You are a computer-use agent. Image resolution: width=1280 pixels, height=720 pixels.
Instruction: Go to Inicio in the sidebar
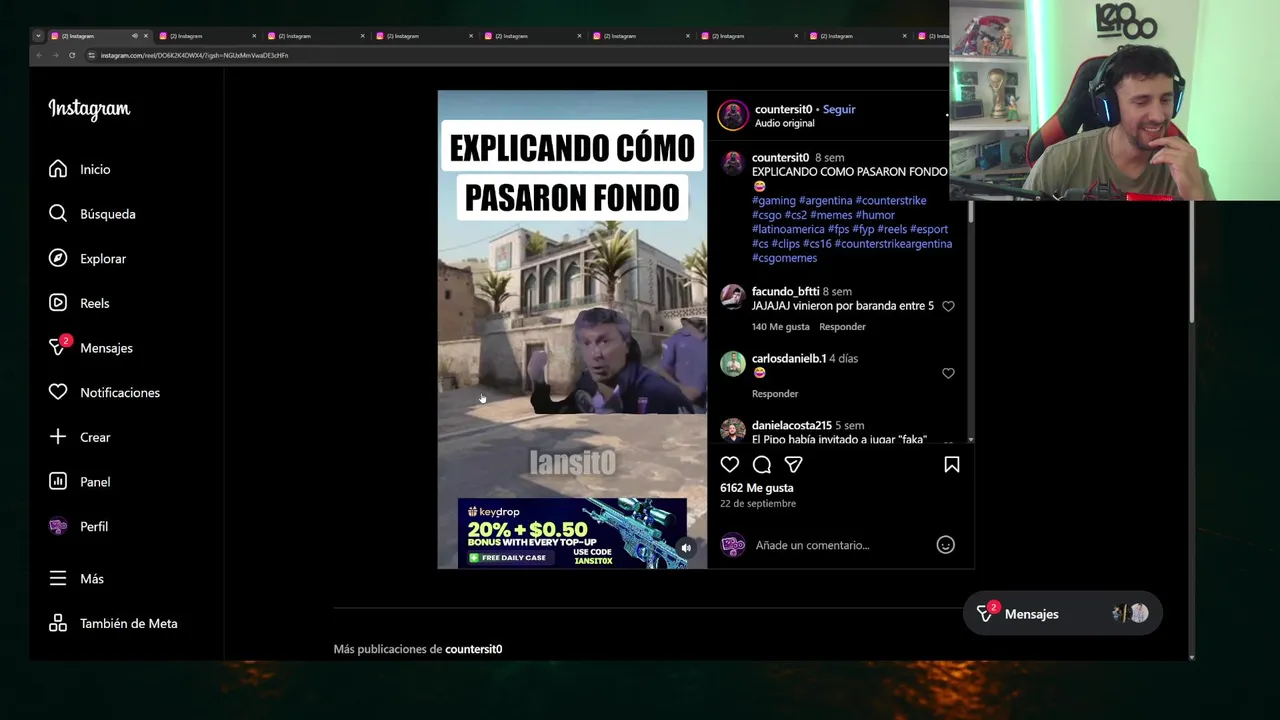80,169
